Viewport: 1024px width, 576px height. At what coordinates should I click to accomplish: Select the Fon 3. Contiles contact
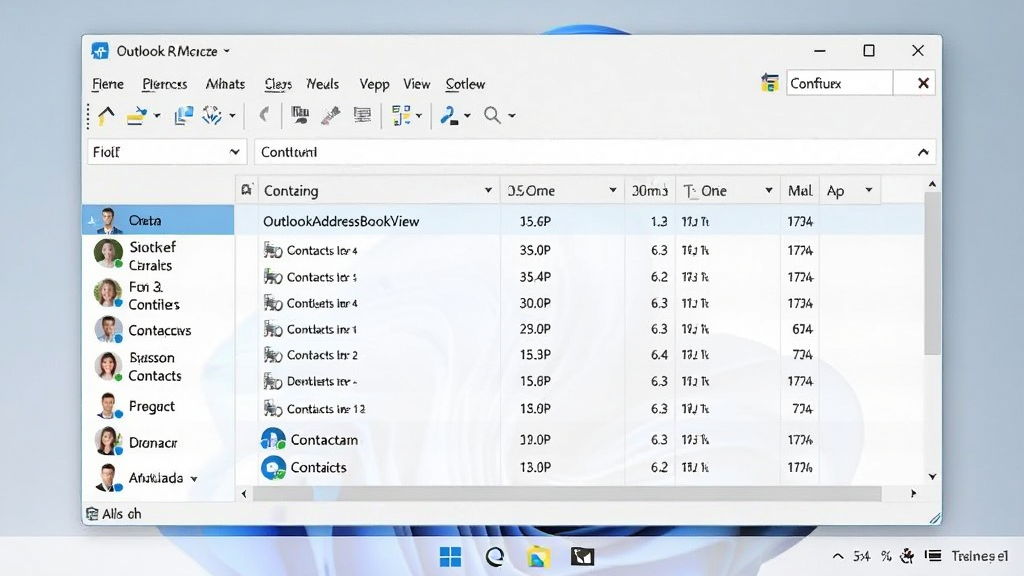click(158, 295)
